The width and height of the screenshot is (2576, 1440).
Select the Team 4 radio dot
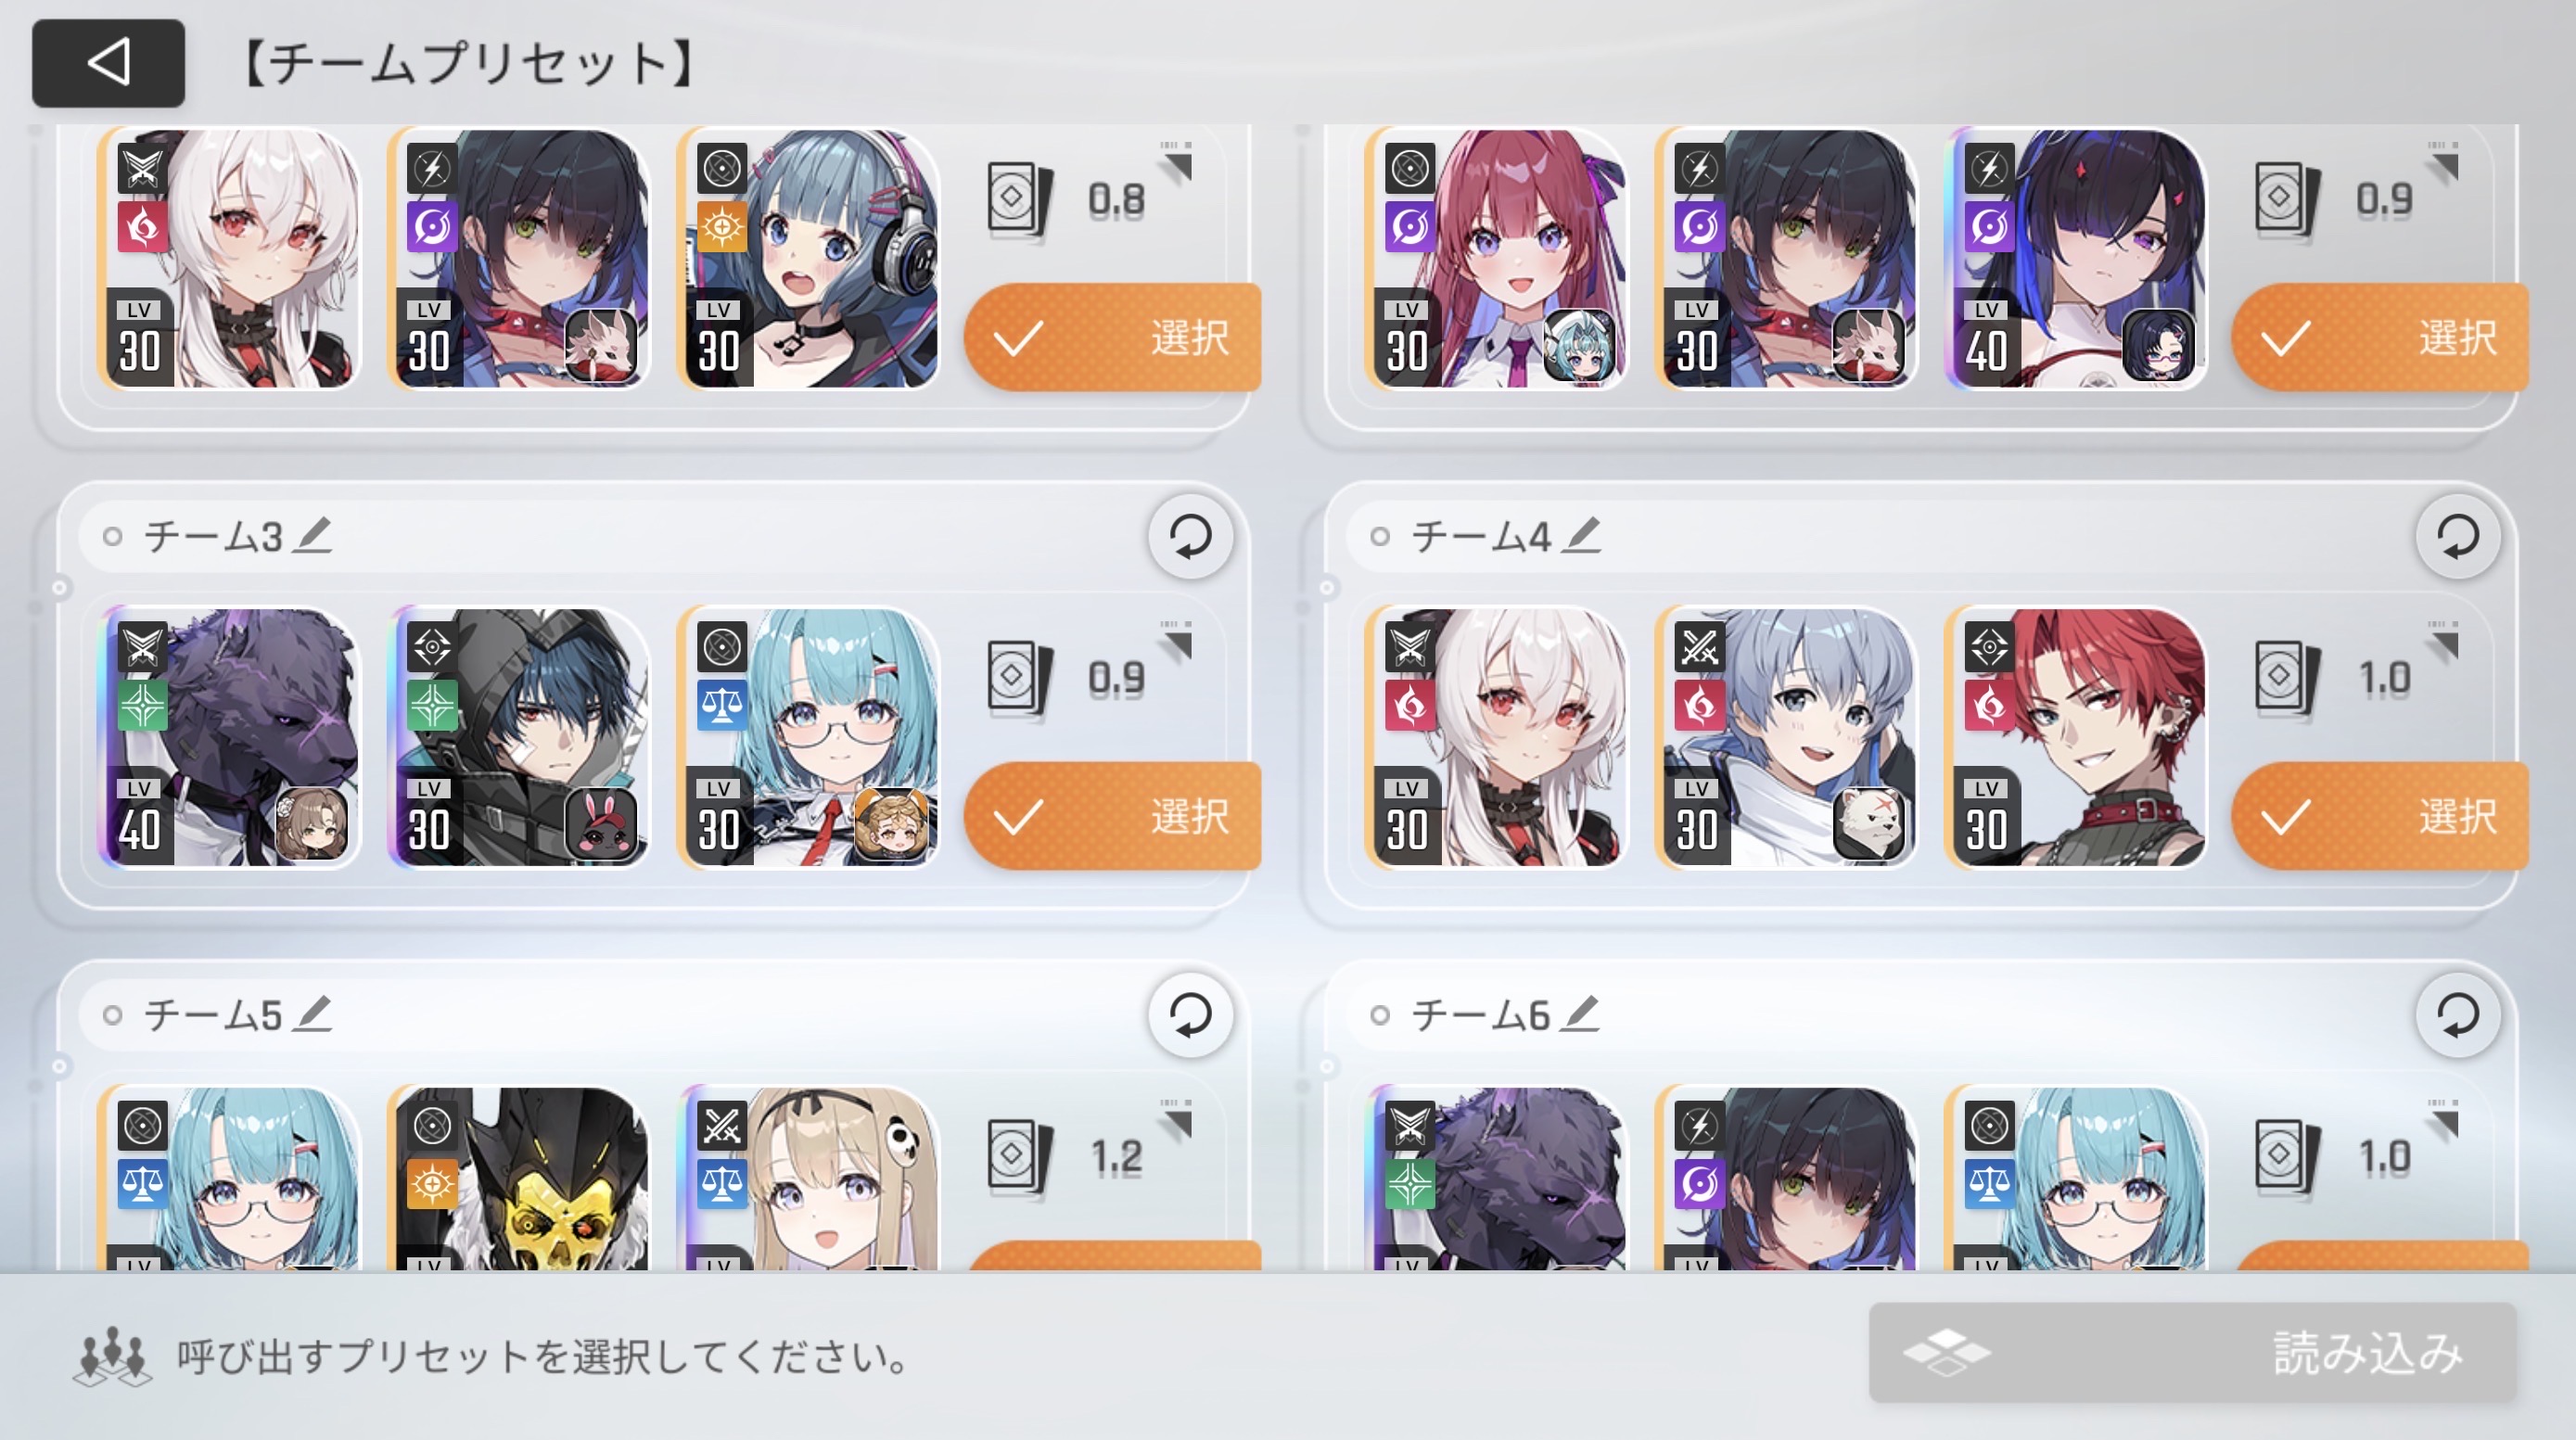[x=1380, y=537]
